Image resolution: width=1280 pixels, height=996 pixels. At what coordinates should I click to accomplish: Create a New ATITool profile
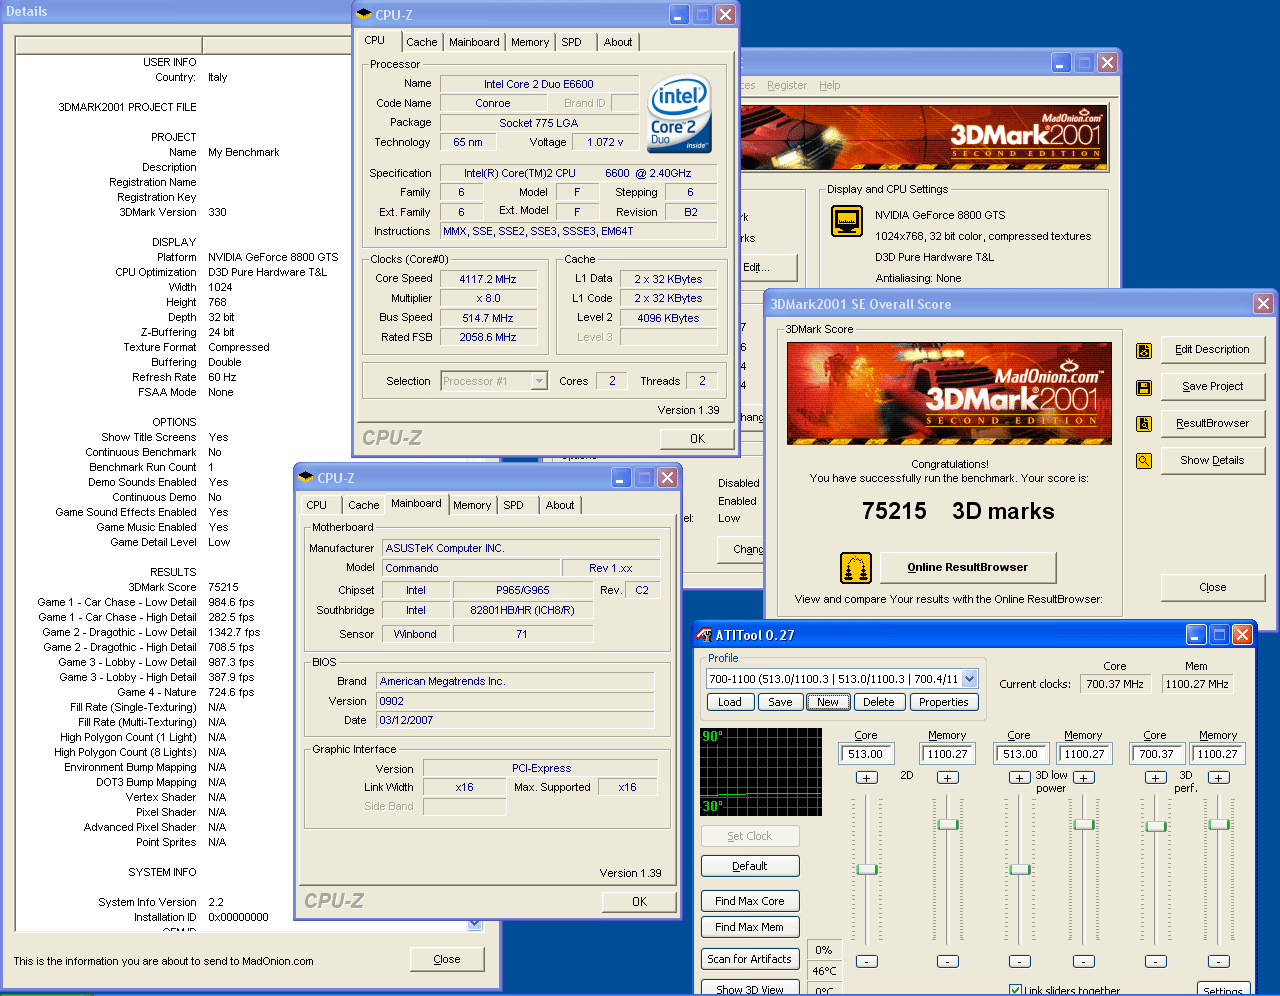tap(828, 703)
